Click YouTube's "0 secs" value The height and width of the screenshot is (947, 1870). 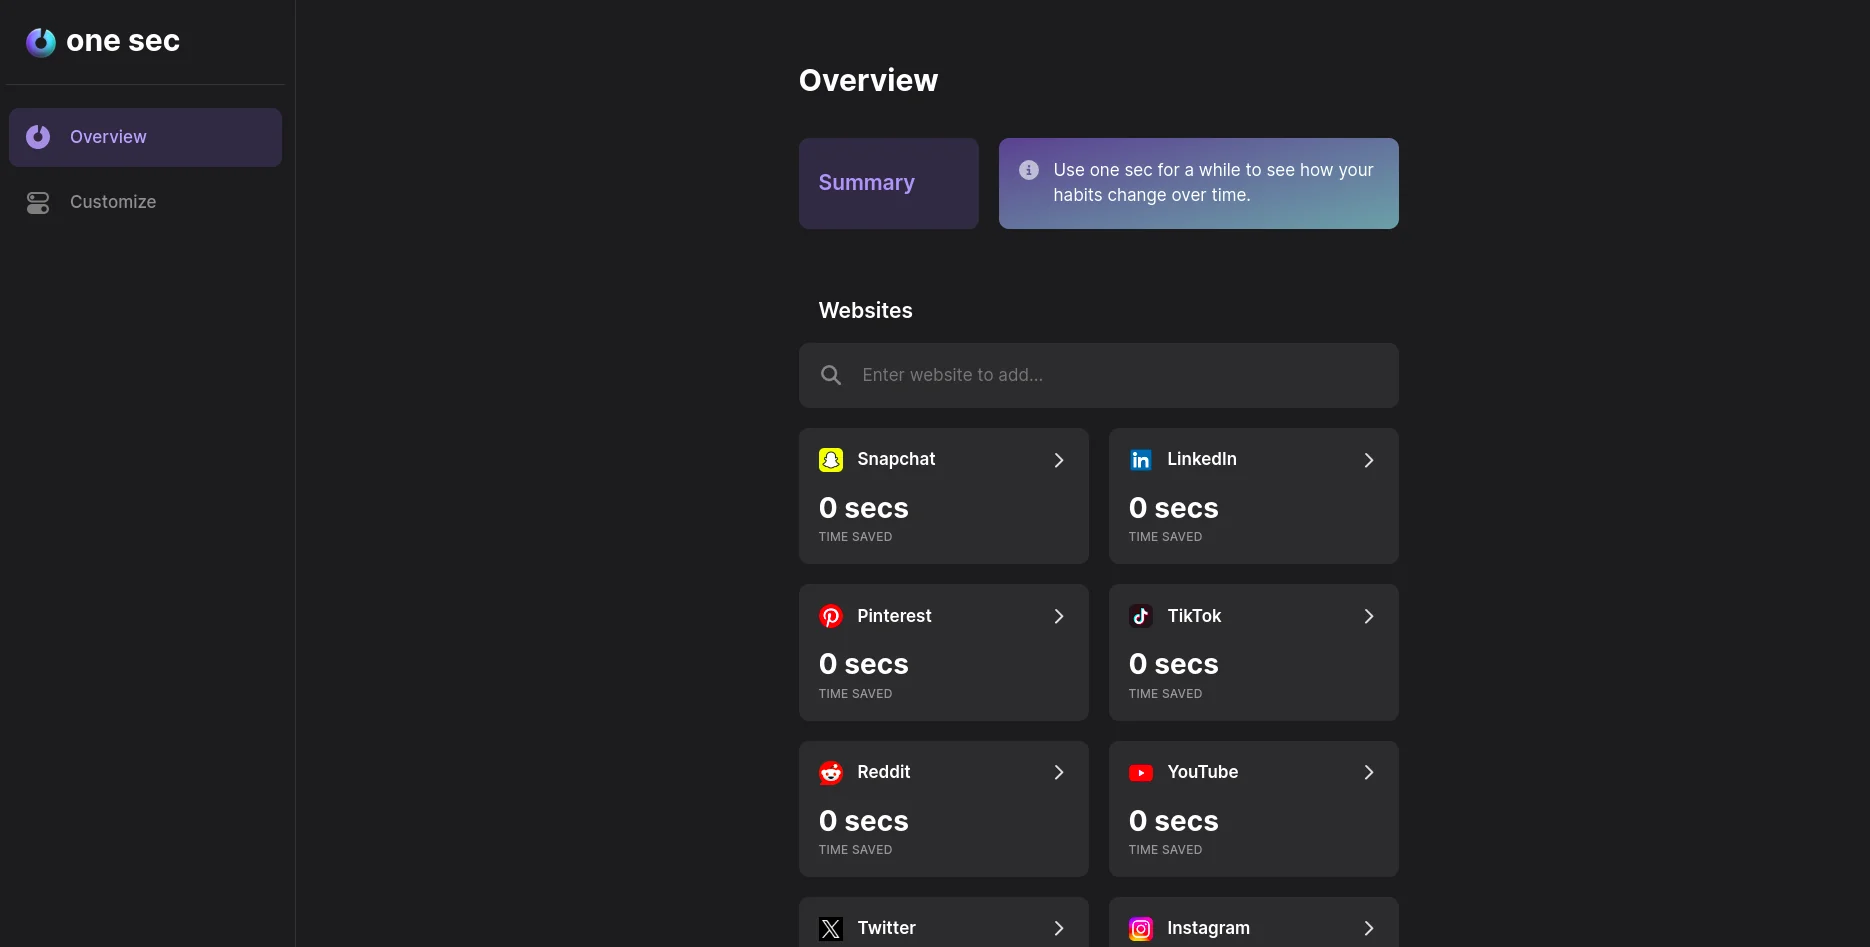click(1174, 821)
